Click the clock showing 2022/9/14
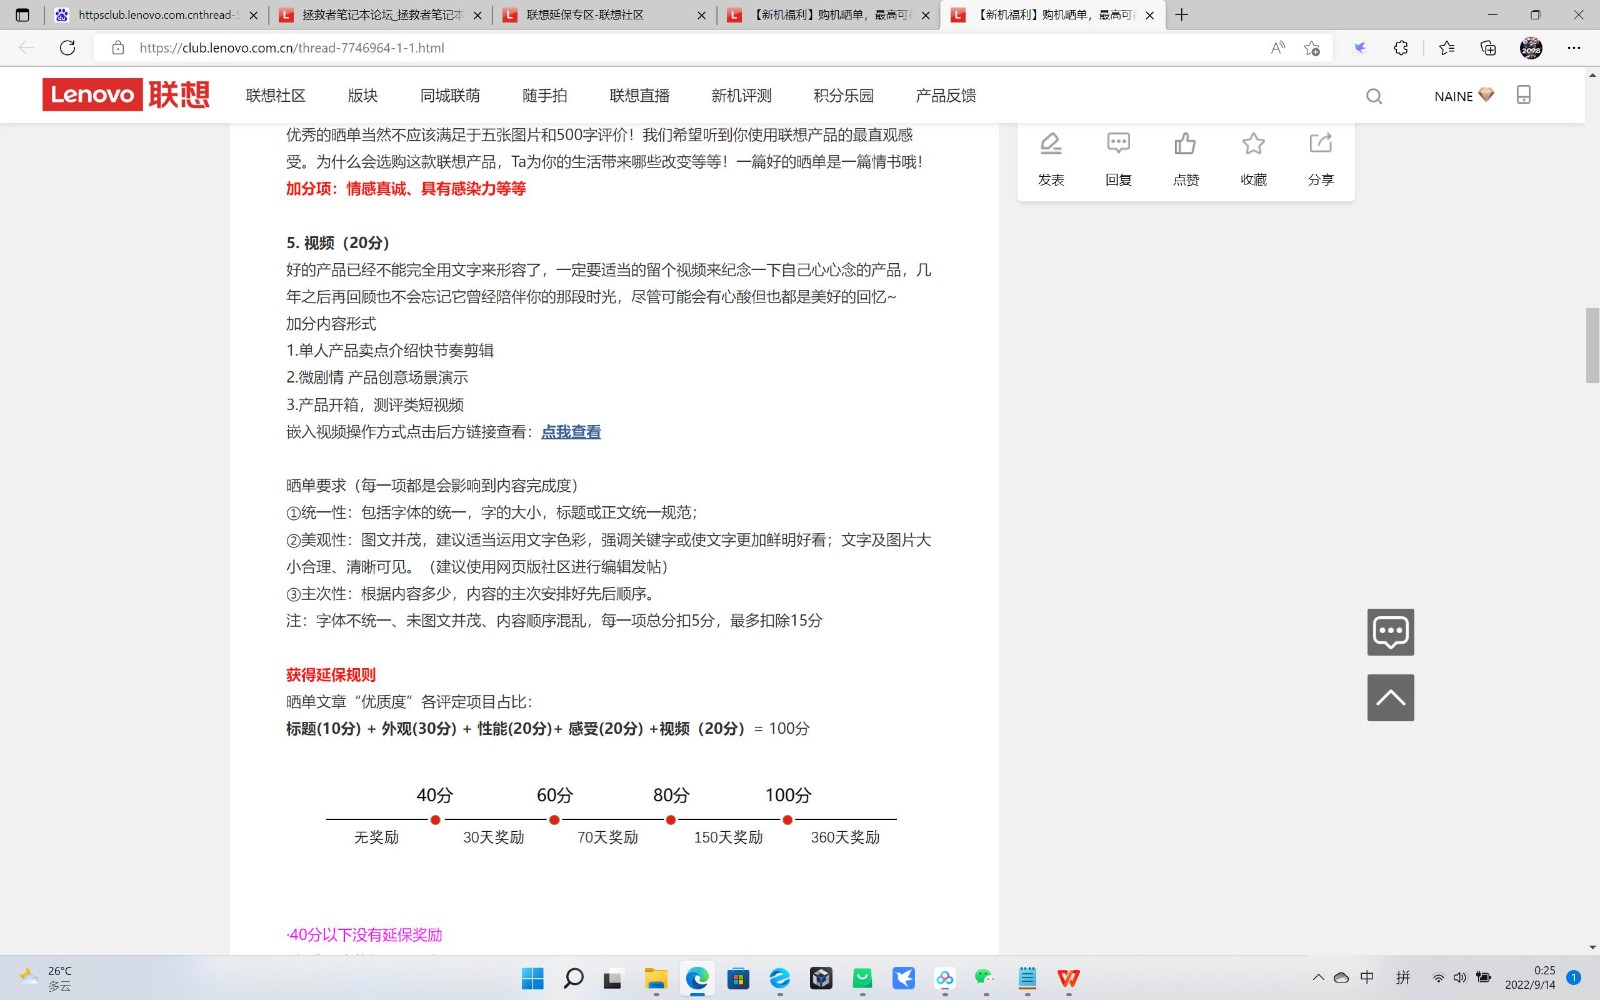This screenshot has height=1000, width=1600. point(1530,977)
